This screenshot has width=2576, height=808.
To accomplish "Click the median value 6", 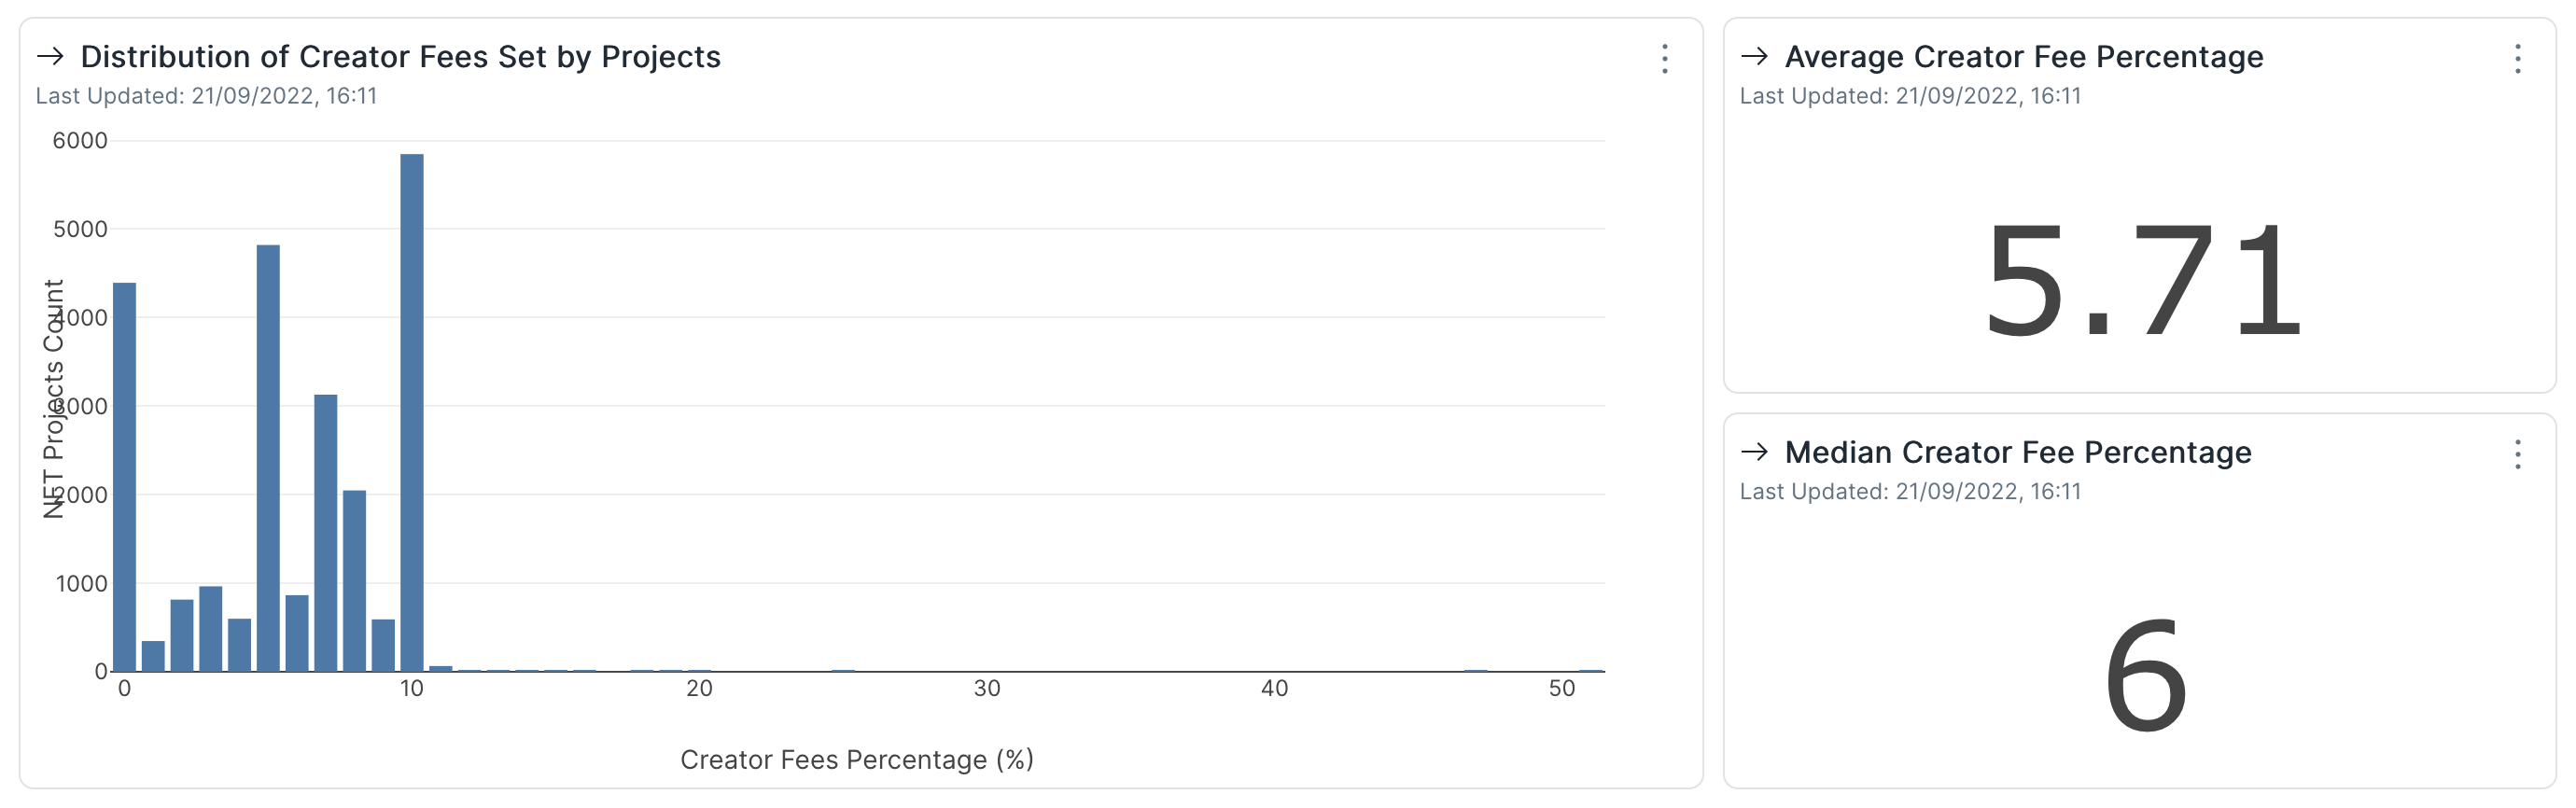I will pyautogui.click(x=2144, y=676).
